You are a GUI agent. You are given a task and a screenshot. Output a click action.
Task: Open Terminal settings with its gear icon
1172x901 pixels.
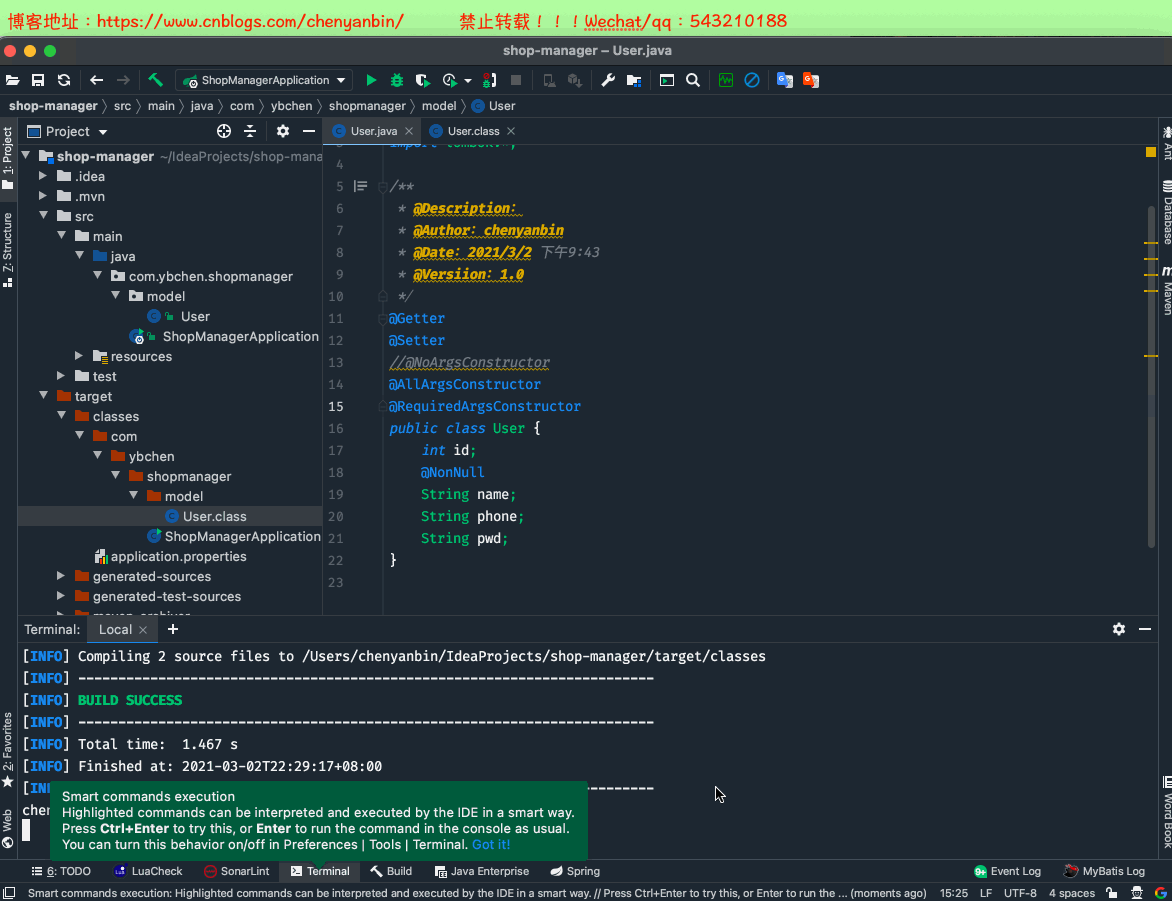[1118, 629]
